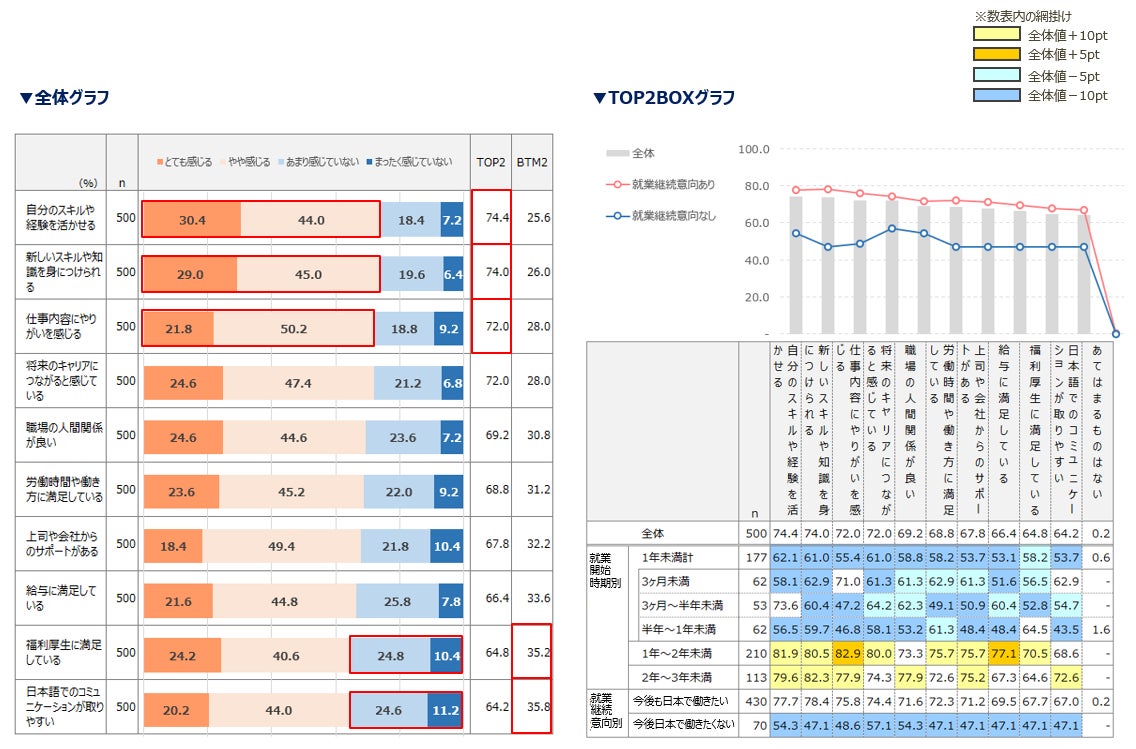
Task: Click the とても感じる legend entry
Action: [x=185, y=162]
